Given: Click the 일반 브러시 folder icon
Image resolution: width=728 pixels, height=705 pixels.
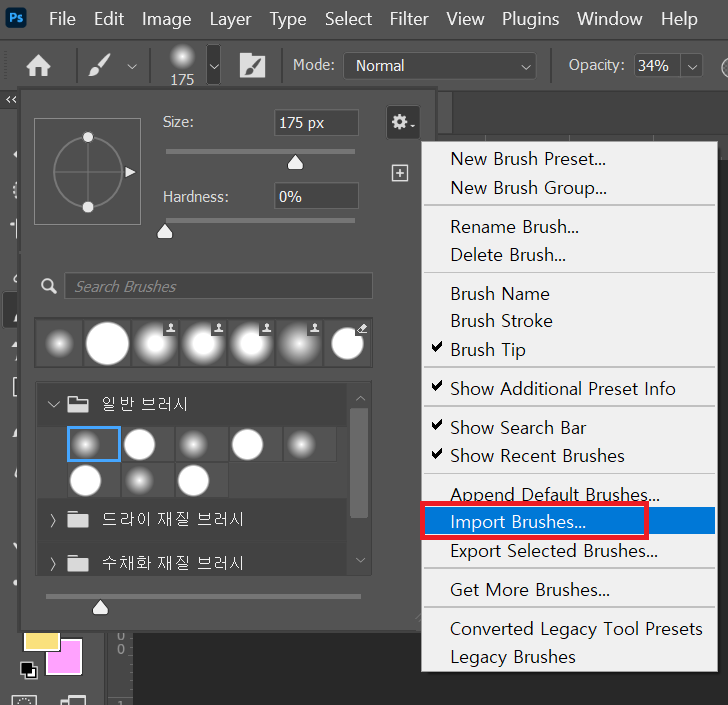Looking at the screenshot, I should [78, 404].
